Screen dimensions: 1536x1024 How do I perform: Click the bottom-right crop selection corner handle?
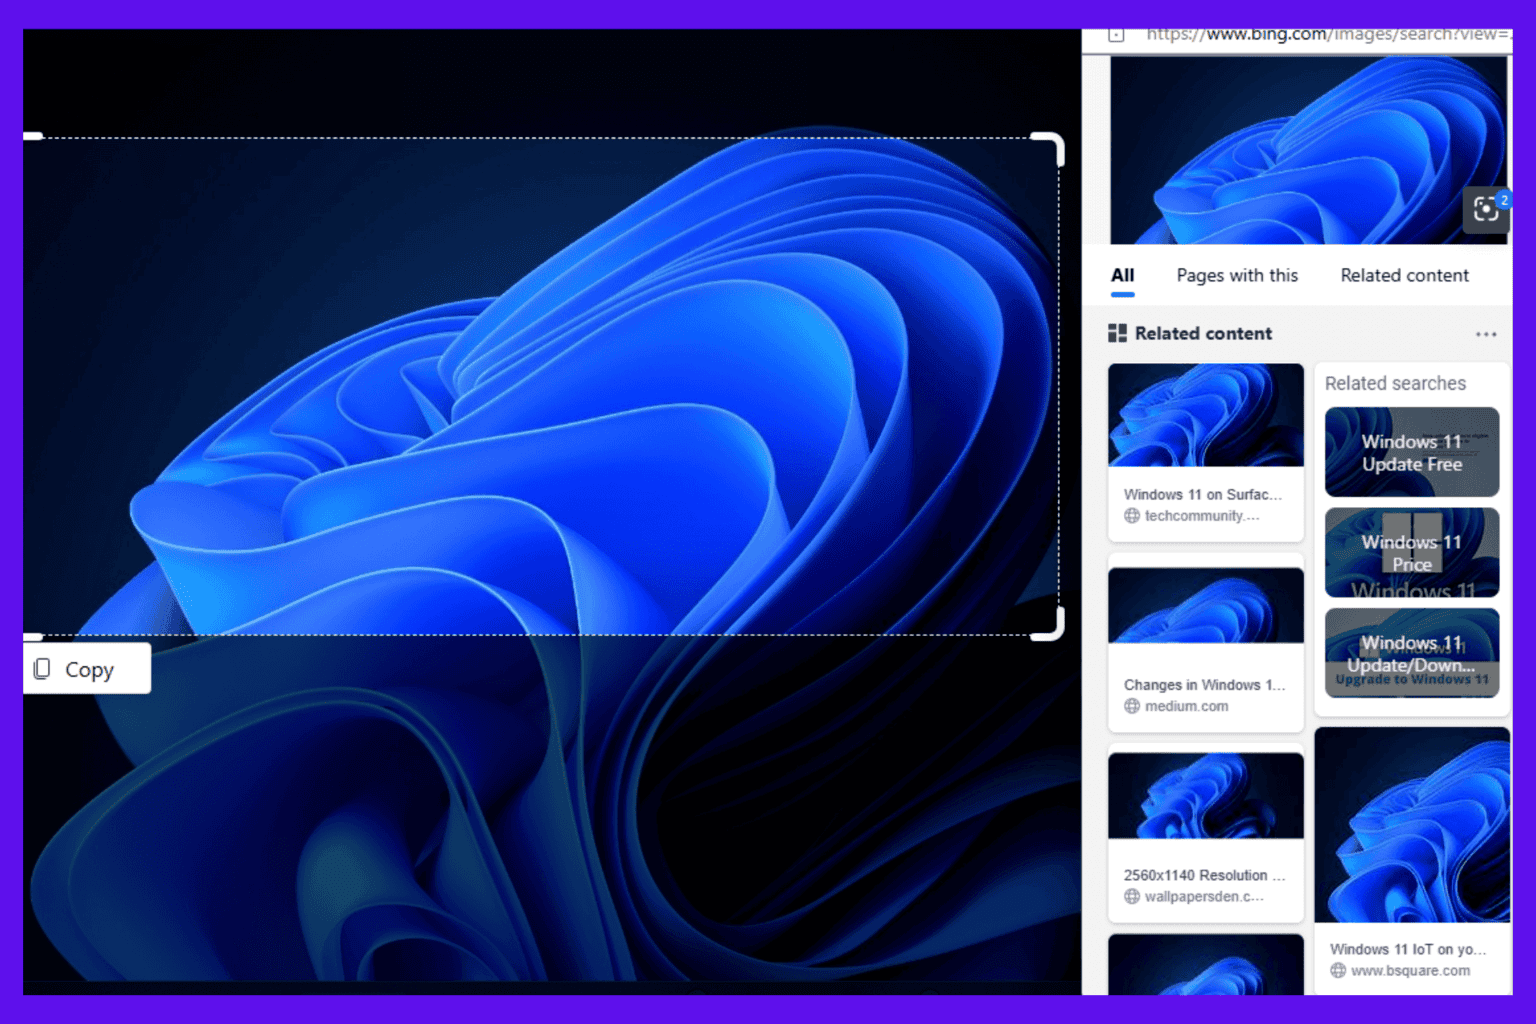(1049, 624)
